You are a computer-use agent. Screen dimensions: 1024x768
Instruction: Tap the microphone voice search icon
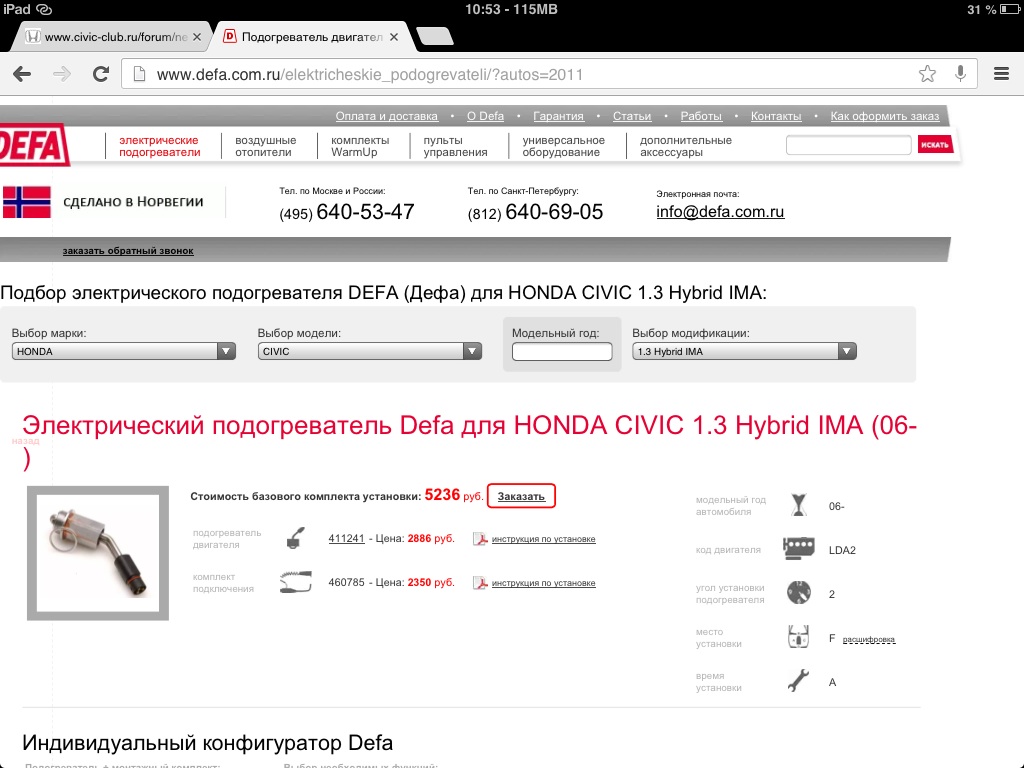pyautogui.click(x=960, y=74)
